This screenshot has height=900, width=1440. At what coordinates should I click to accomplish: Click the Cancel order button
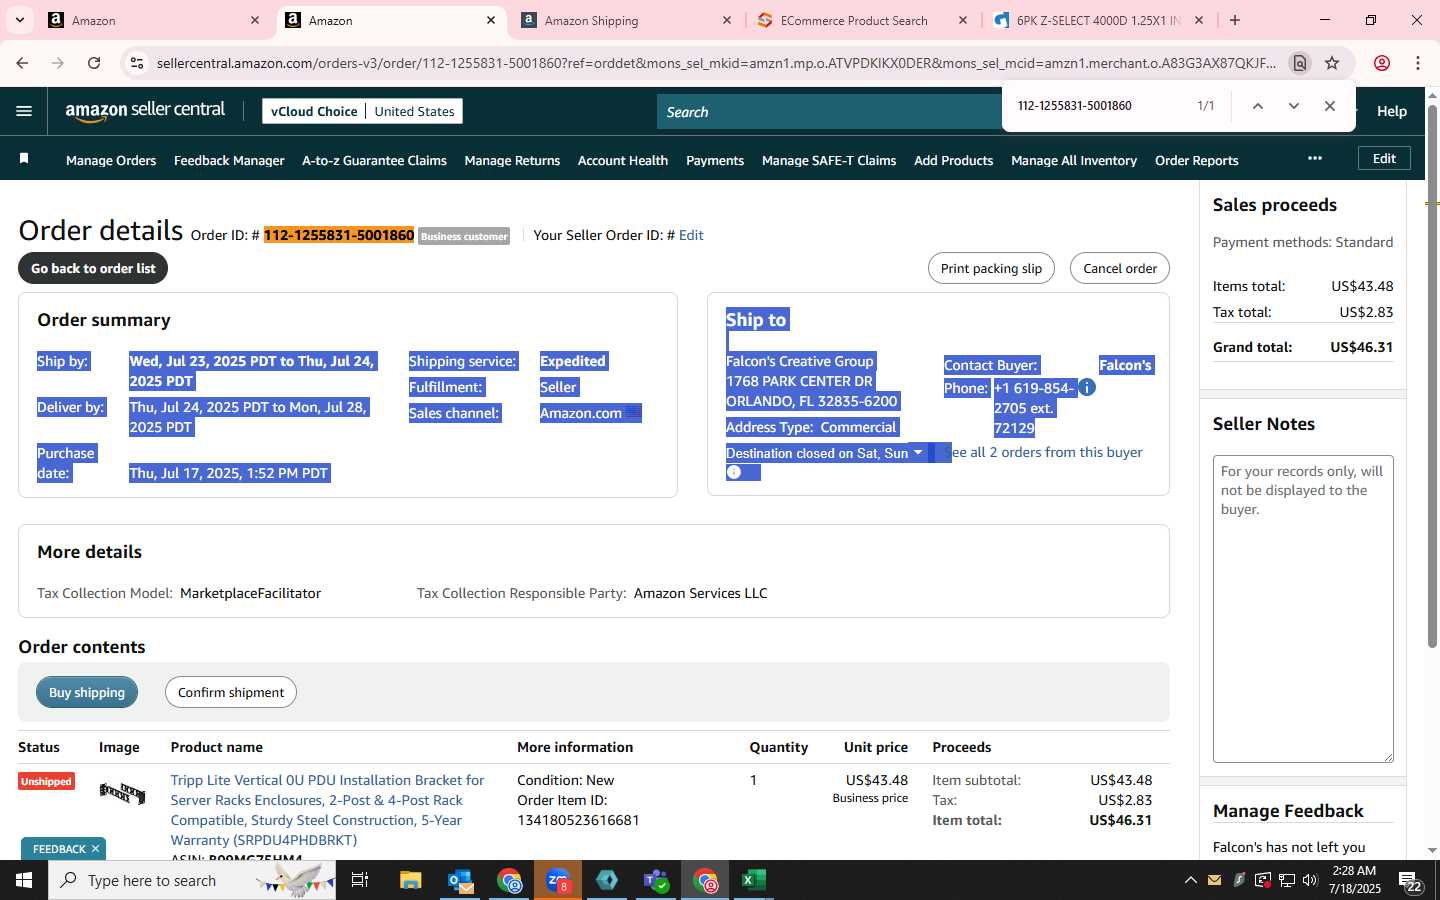[1120, 268]
